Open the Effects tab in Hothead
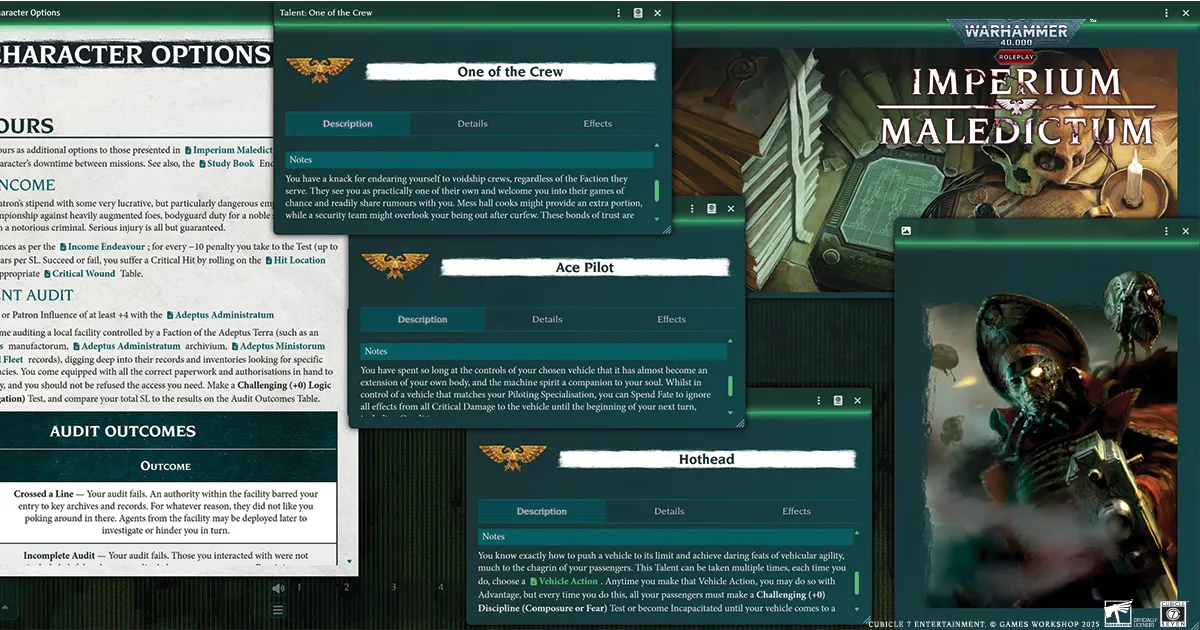Screen dimensions: 1200x630 pyautogui.click(x=797, y=512)
